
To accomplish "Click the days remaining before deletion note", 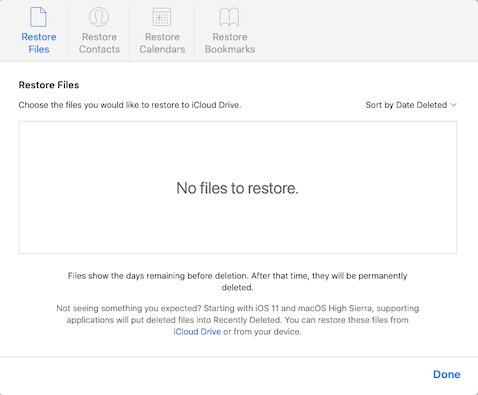I will click(x=238, y=282).
